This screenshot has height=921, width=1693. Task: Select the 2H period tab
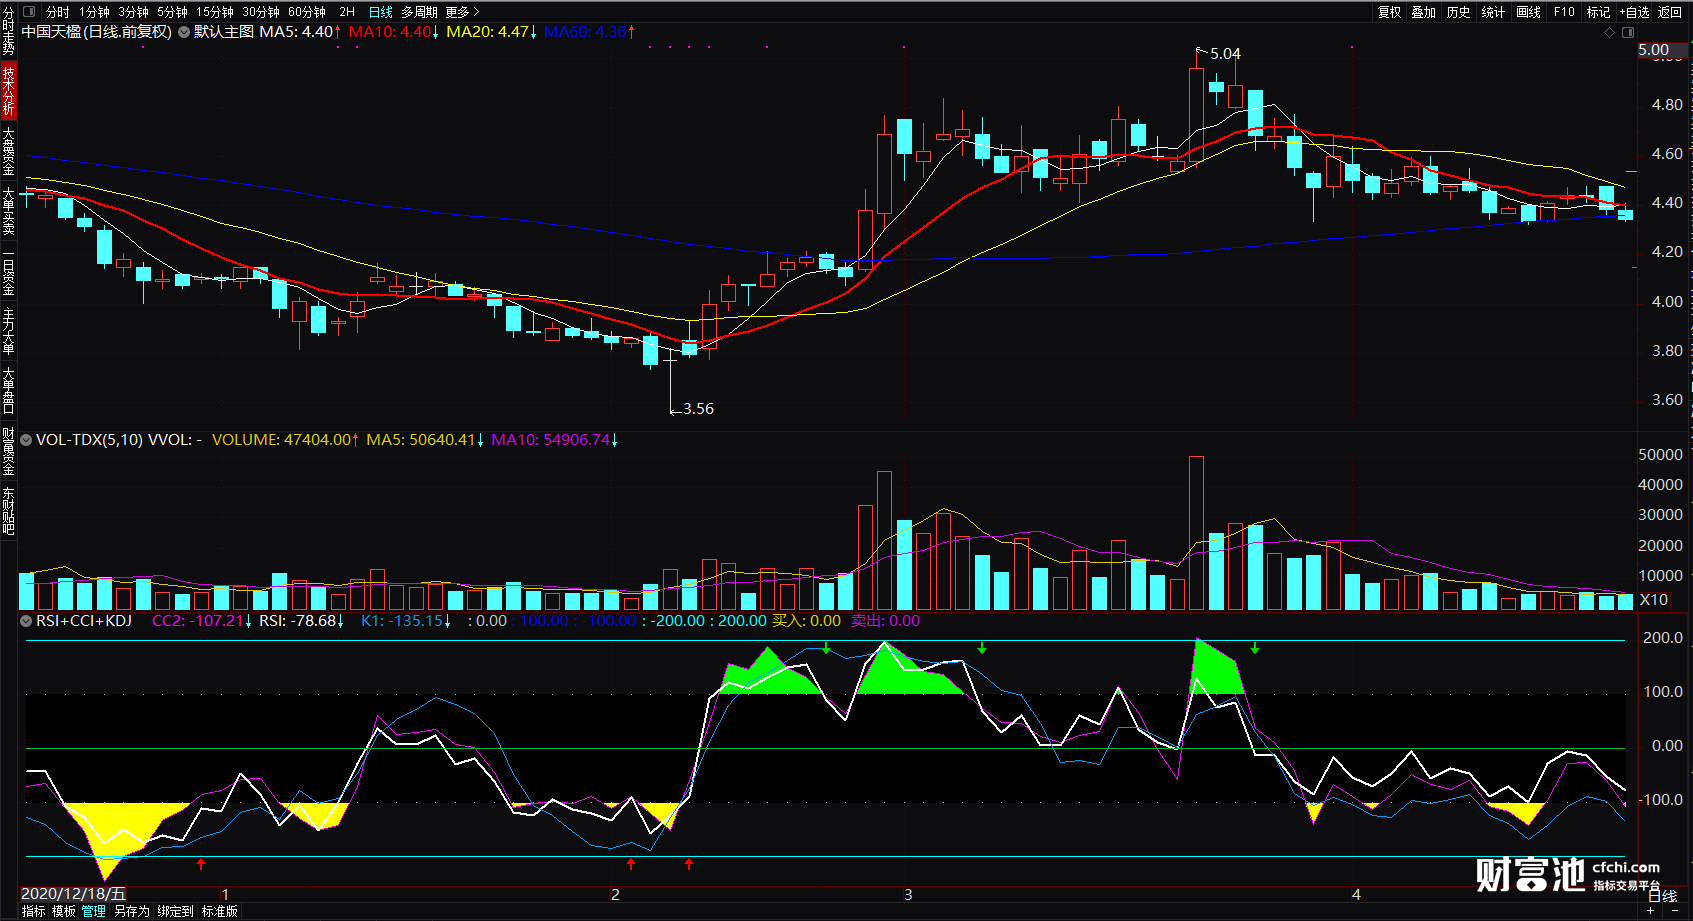(x=347, y=12)
